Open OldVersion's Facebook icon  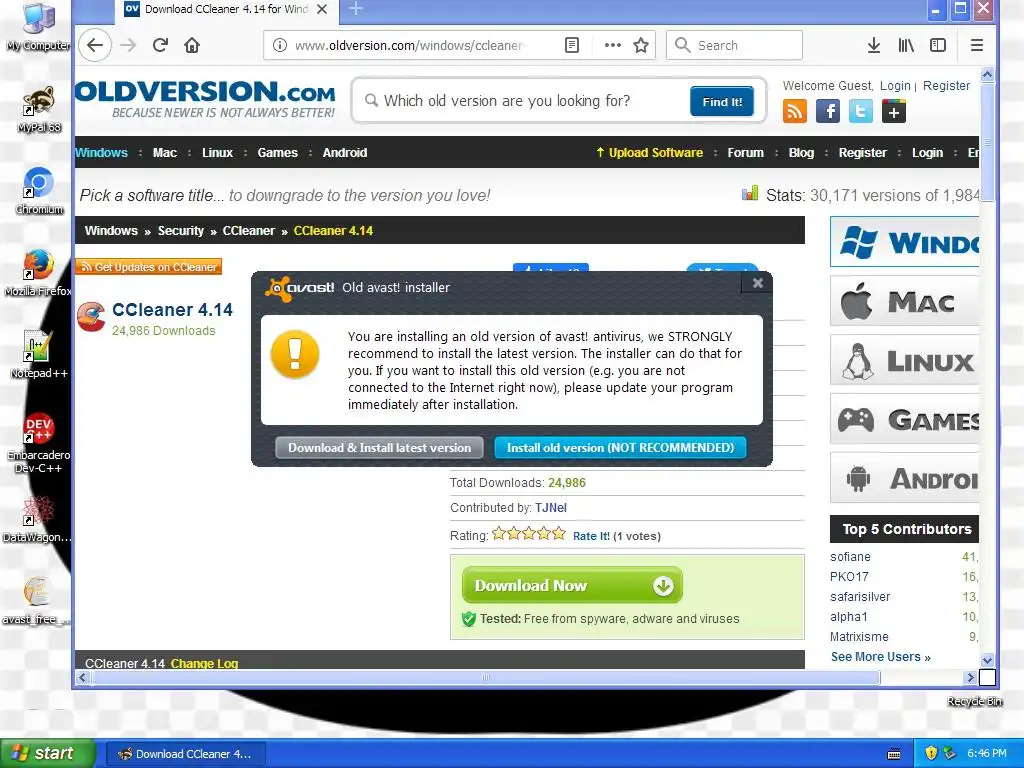[827, 112]
